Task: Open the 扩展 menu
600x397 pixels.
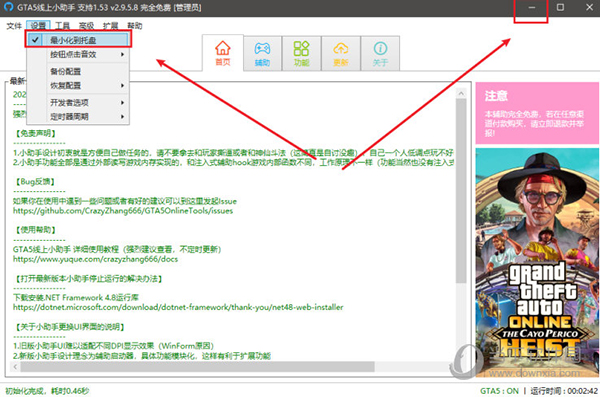Action: pos(111,26)
